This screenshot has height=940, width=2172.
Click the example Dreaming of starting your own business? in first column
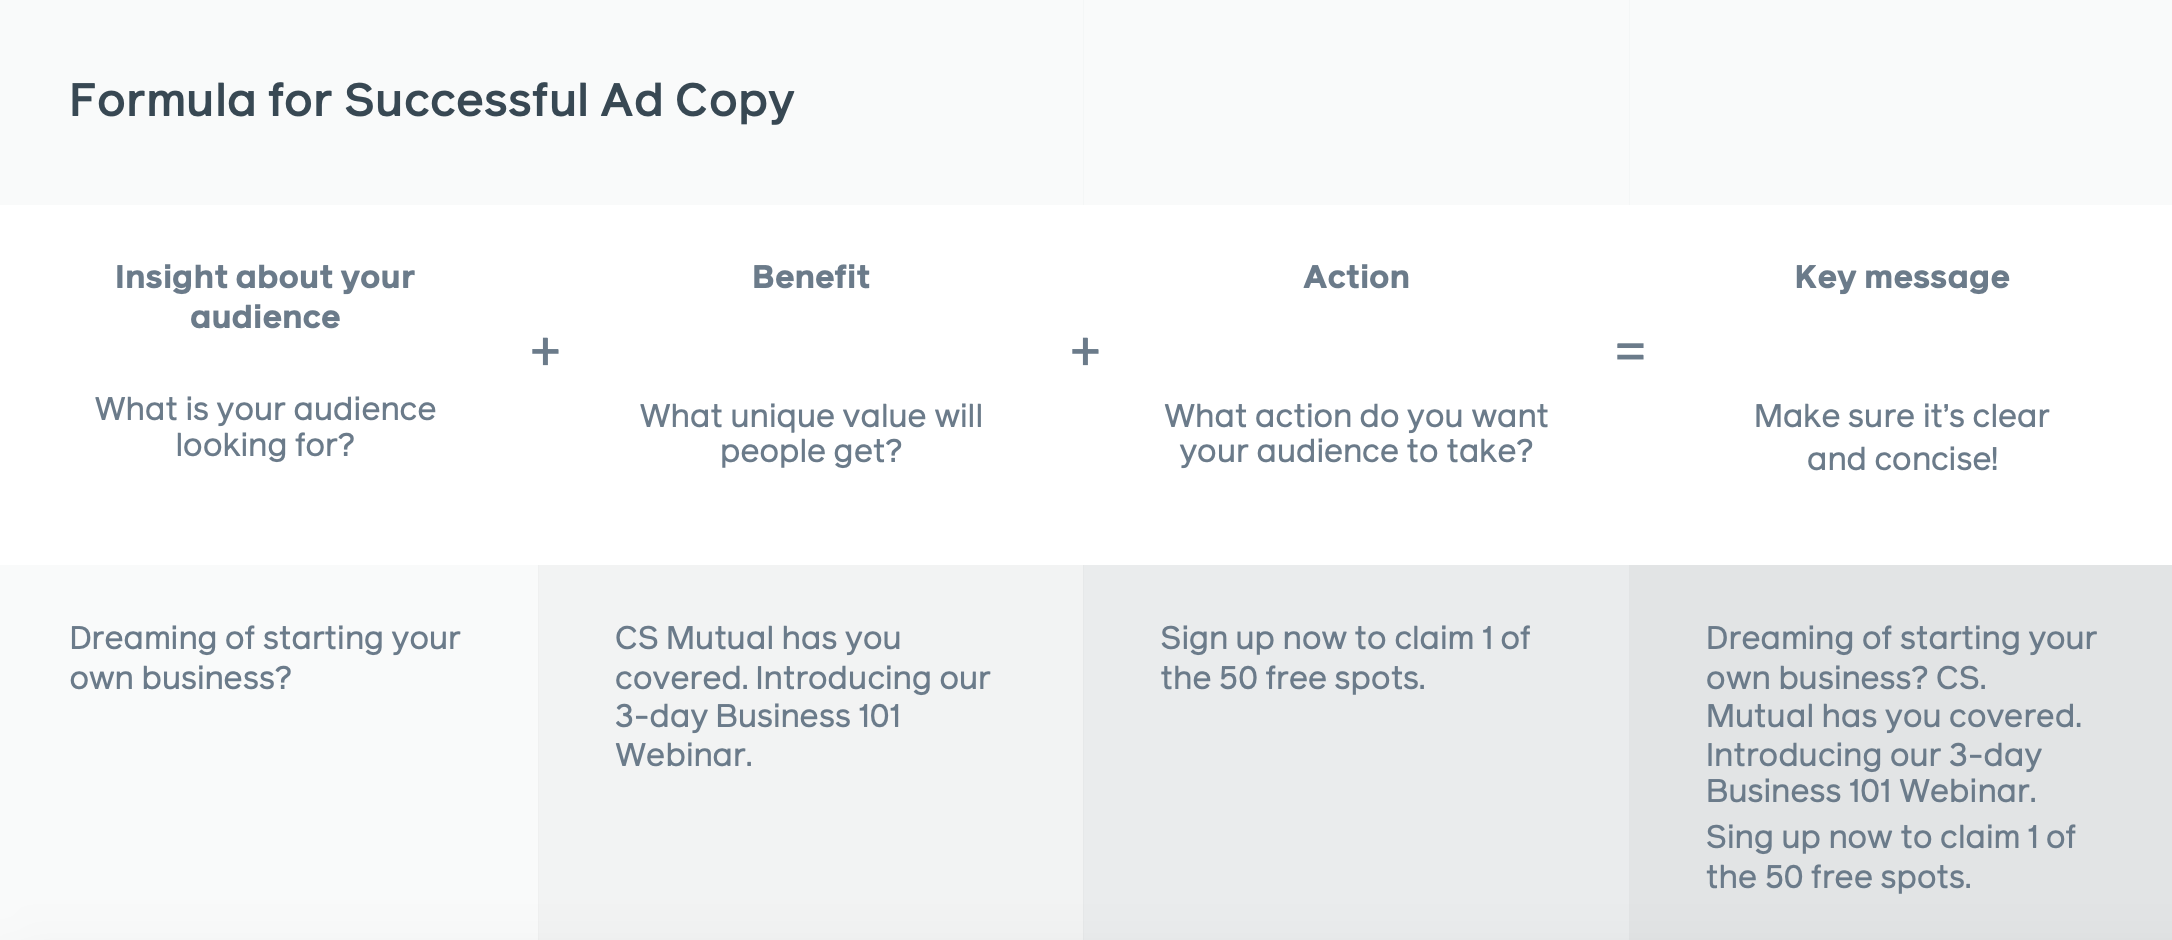(265, 658)
